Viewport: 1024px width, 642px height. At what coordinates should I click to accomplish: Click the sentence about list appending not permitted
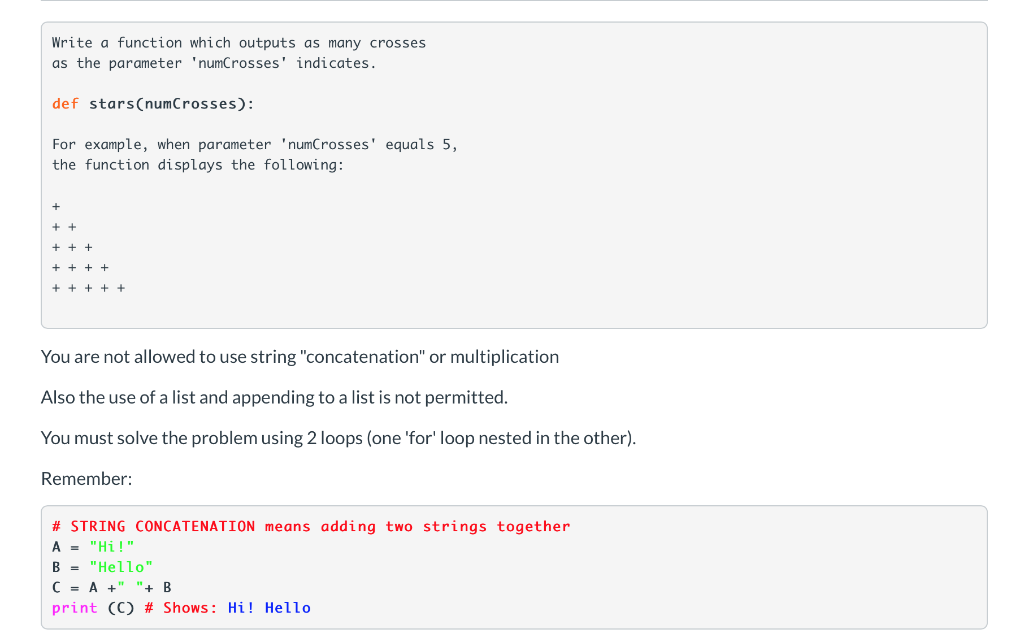point(274,397)
